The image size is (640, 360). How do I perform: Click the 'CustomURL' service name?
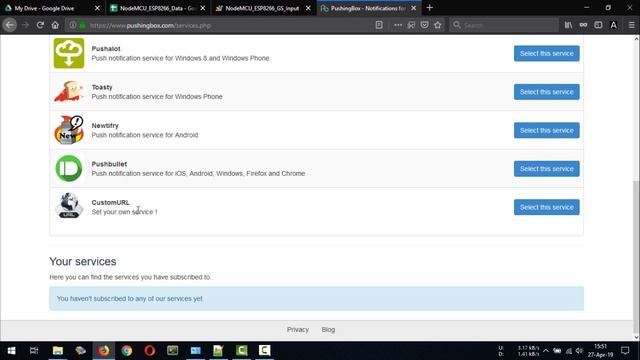pyautogui.click(x=110, y=202)
